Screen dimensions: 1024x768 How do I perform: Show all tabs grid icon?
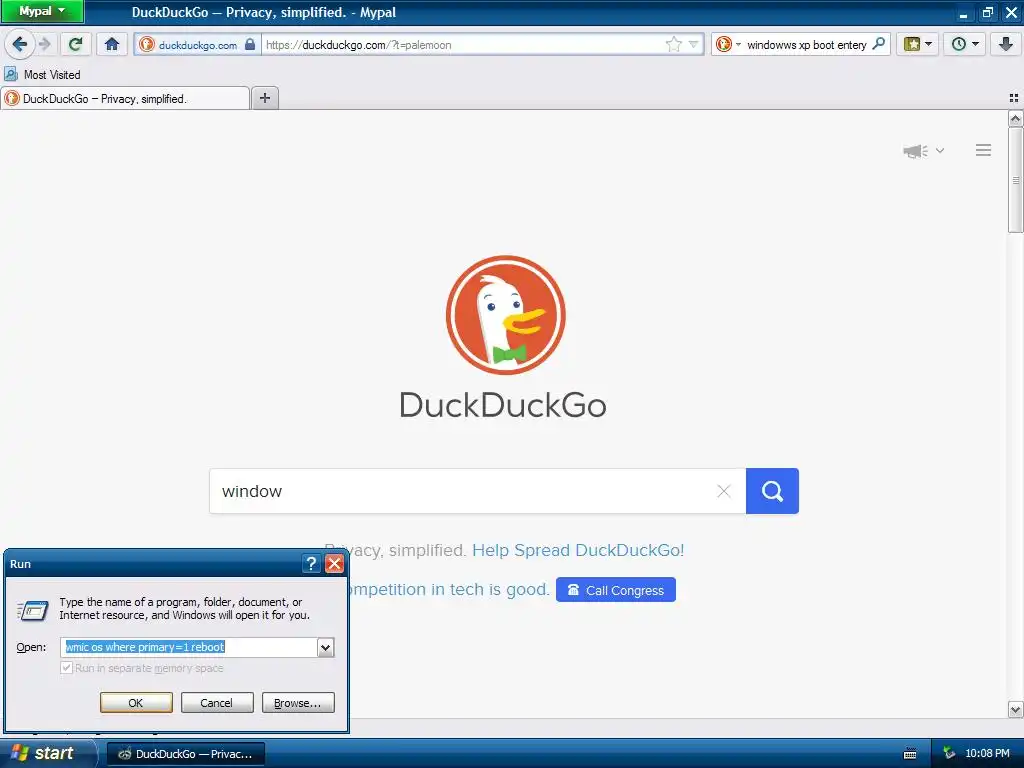(x=1014, y=98)
